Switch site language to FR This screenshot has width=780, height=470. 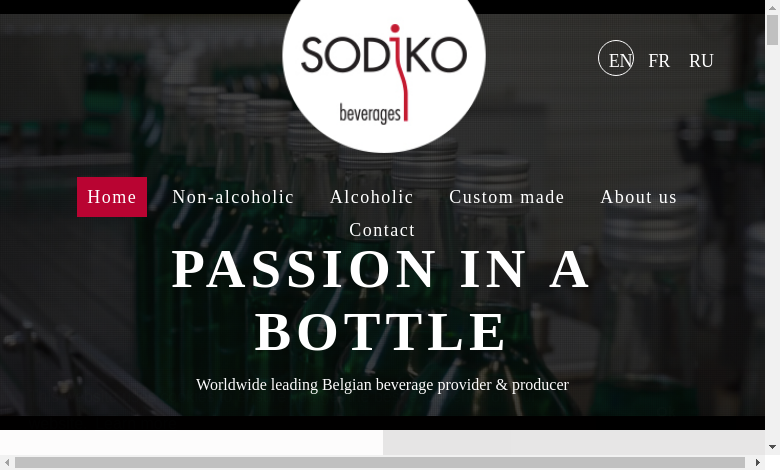(659, 61)
